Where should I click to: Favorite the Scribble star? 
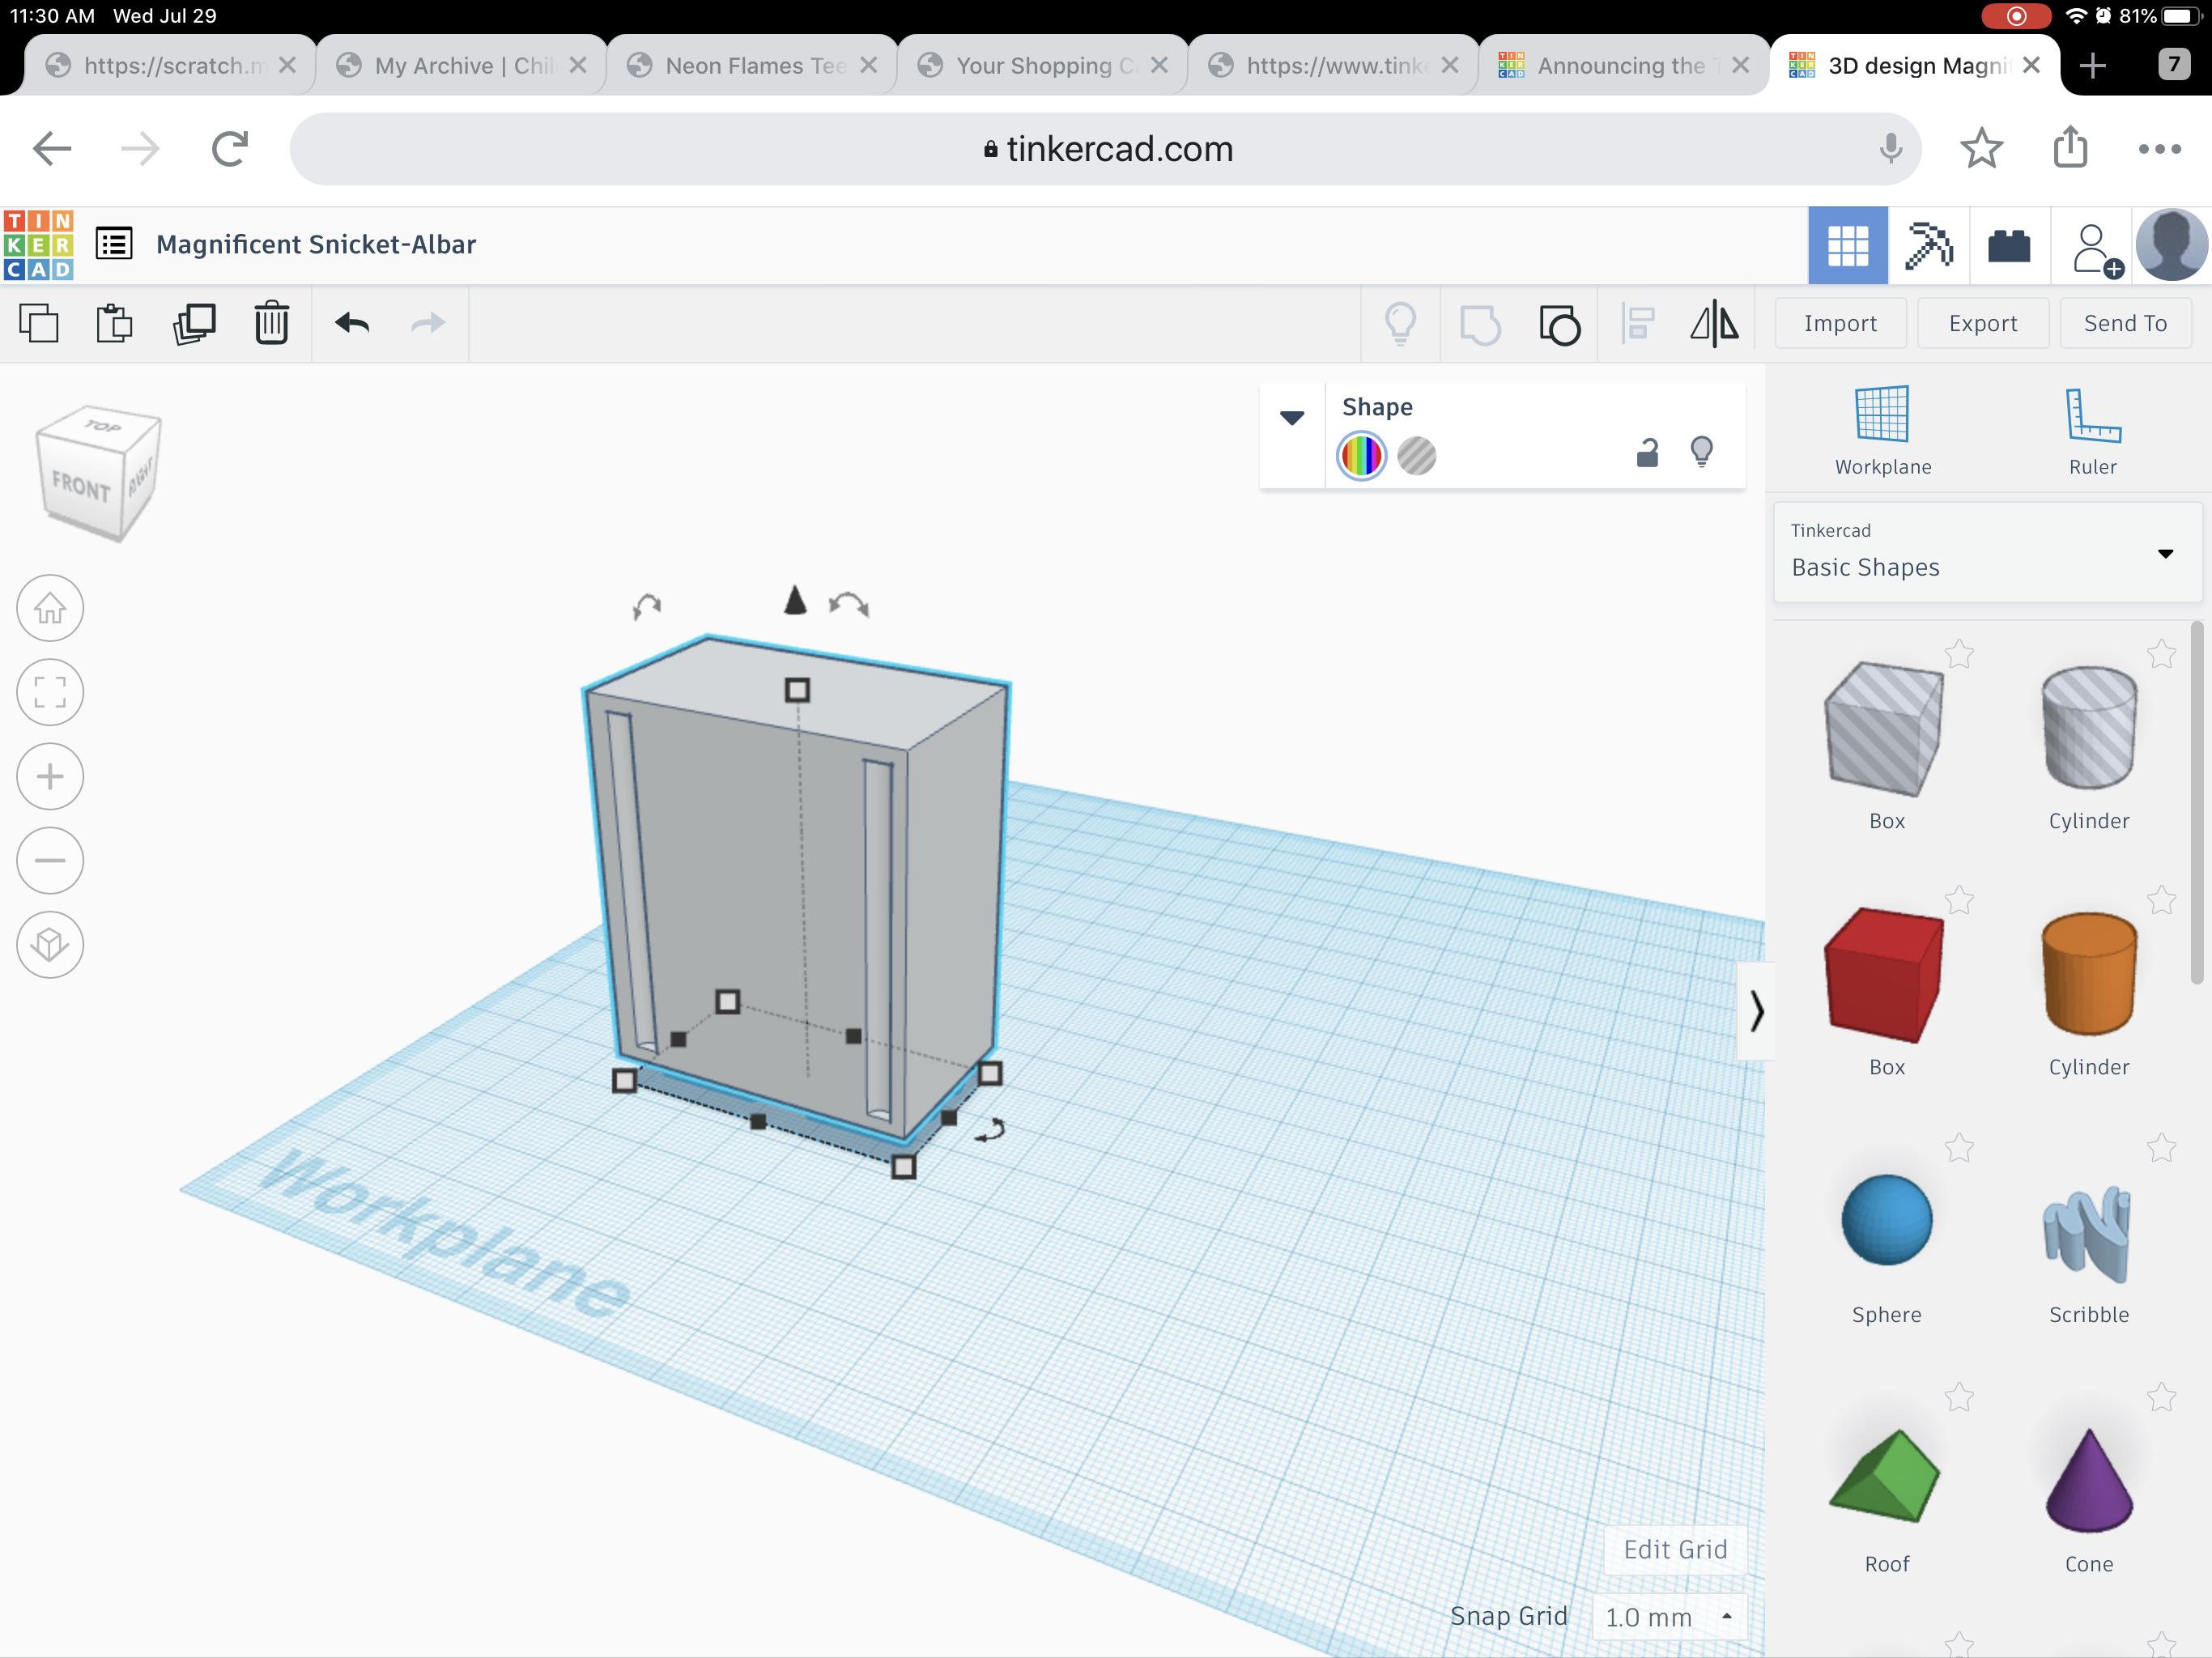click(x=2161, y=1148)
